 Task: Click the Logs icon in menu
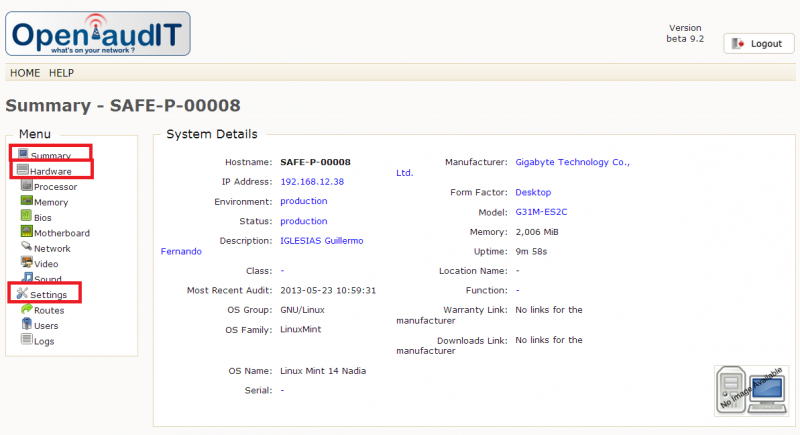point(26,341)
